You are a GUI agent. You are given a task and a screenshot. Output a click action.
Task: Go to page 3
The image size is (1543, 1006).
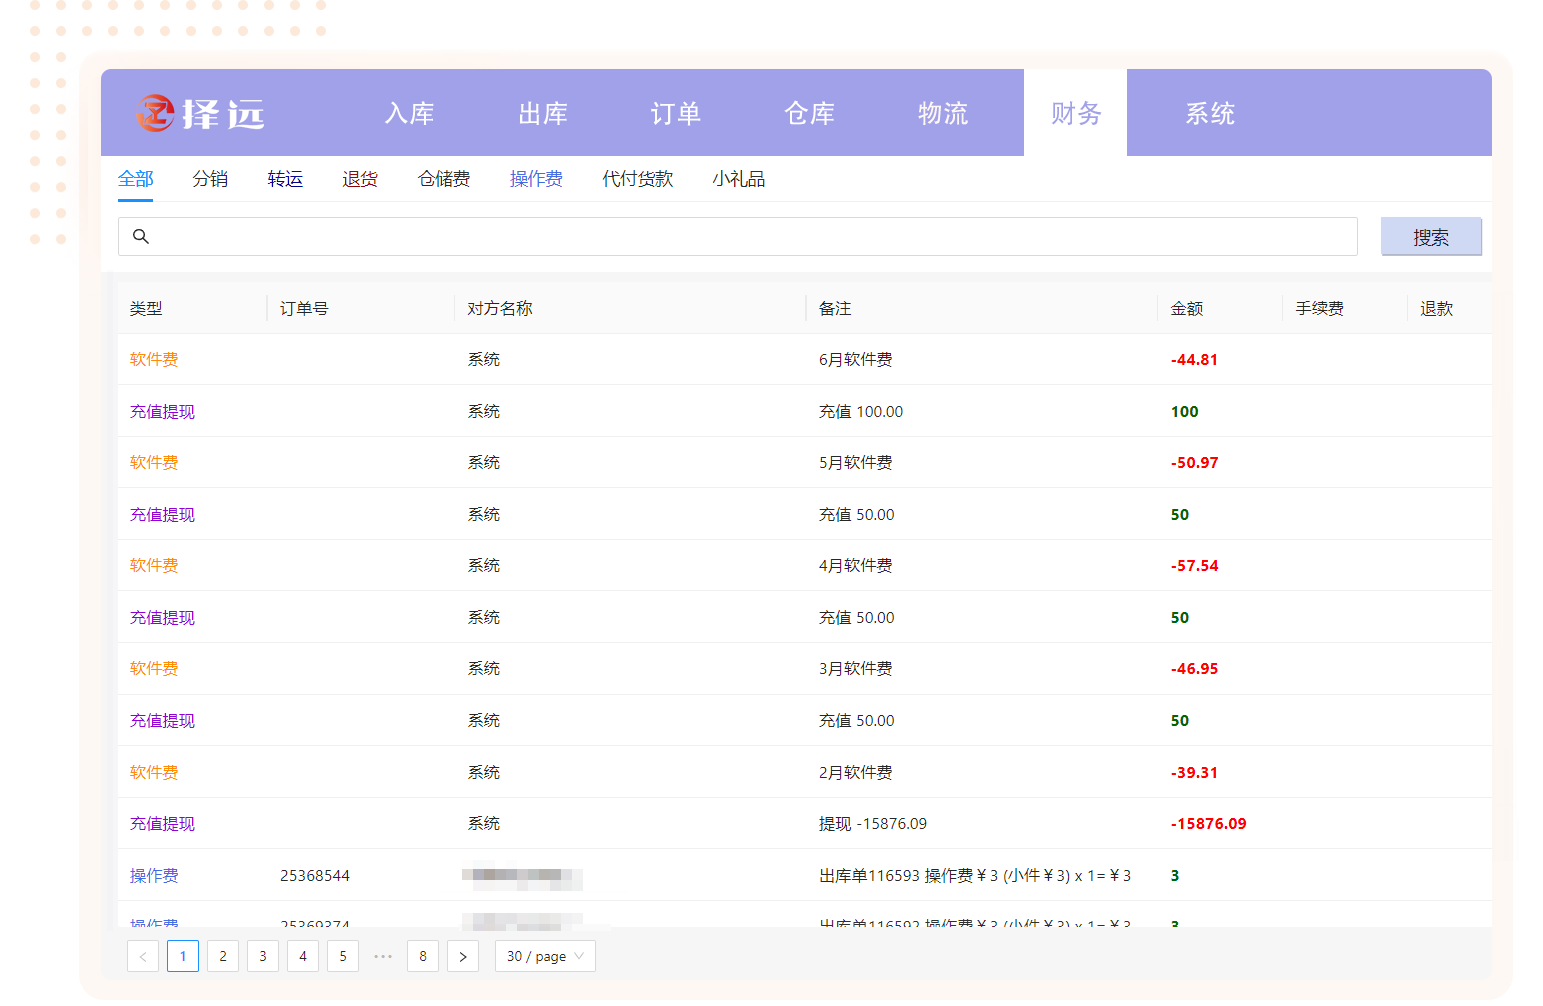pyautogui.click(x=263, y=956)
